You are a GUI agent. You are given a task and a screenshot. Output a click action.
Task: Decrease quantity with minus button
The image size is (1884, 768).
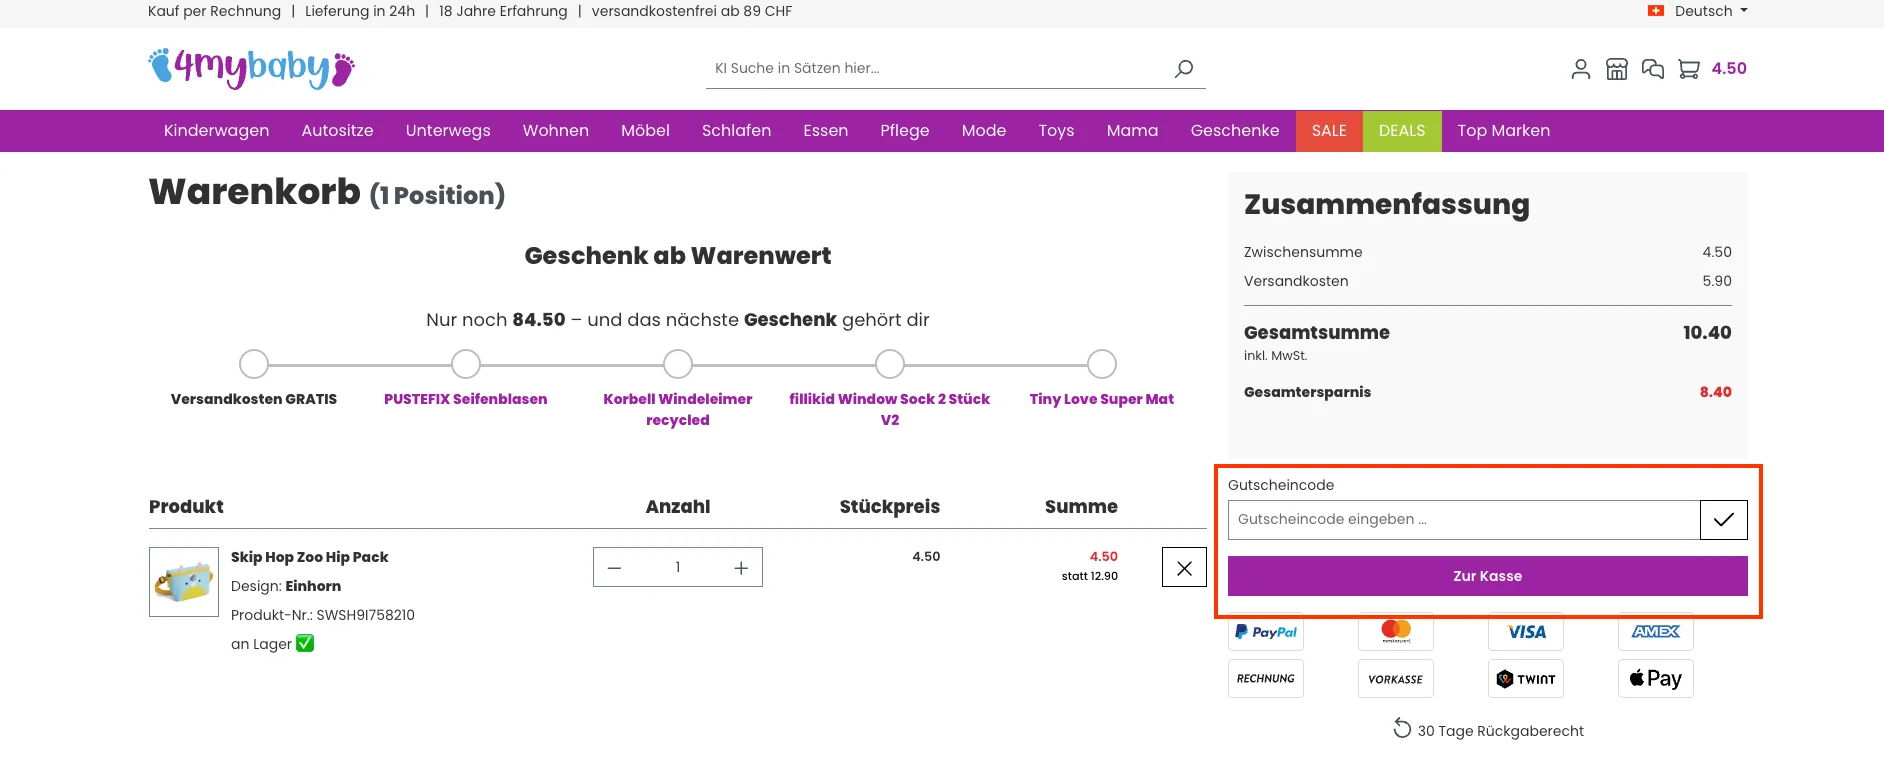click(x=615, y=568)
